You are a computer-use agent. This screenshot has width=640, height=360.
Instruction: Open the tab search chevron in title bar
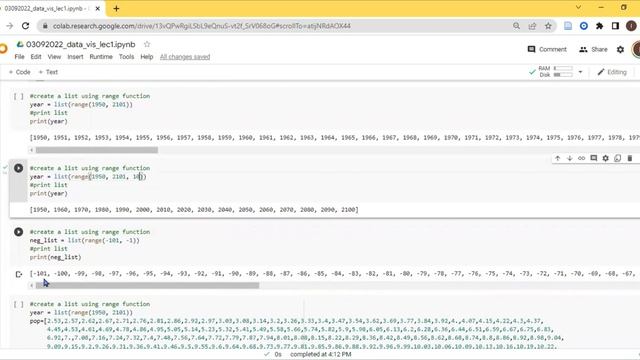[578, 7]
